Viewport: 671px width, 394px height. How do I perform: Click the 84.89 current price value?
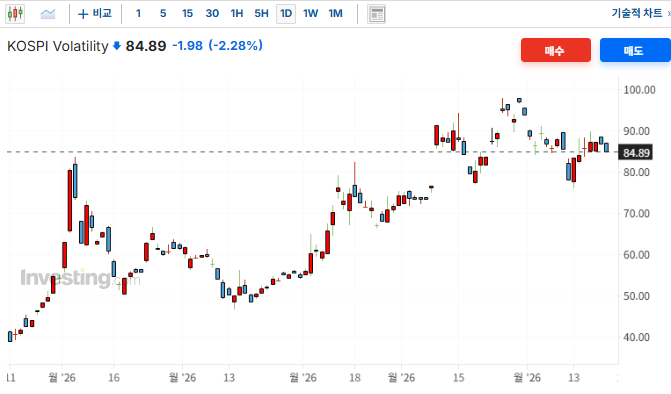click(145, 46)
